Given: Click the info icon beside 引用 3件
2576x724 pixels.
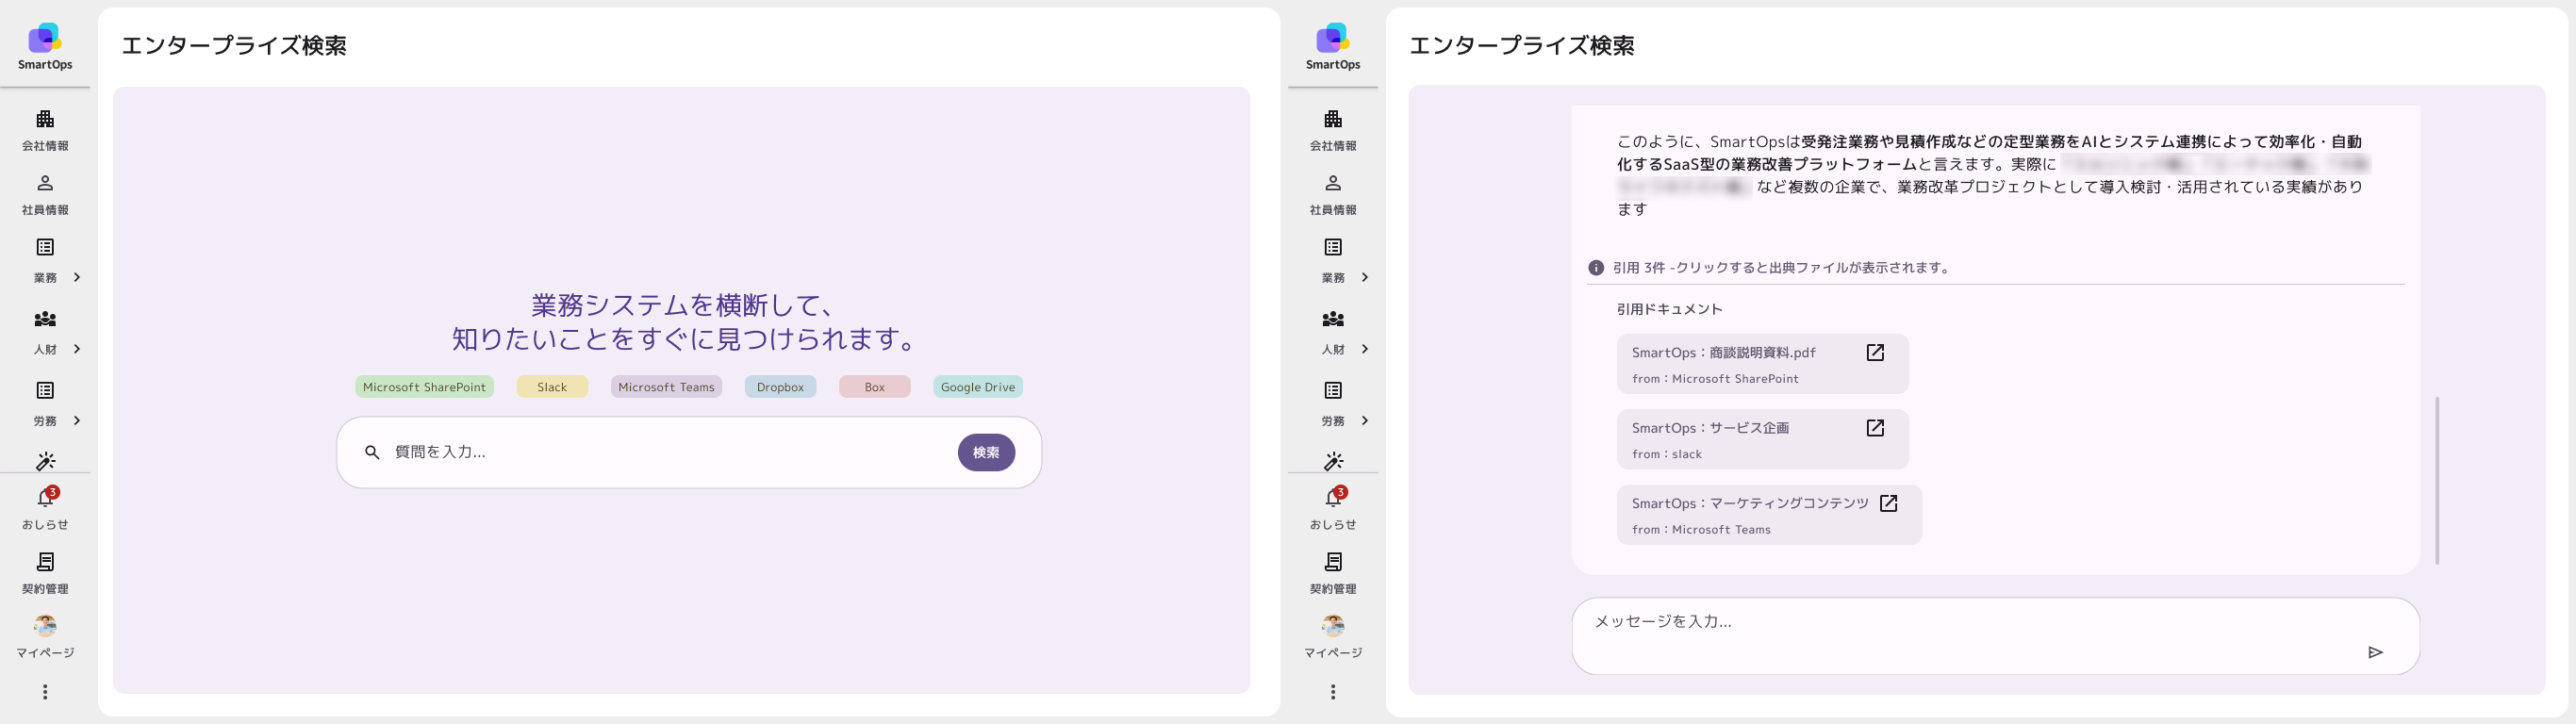Looking at the screenshot, I should (x=1596, y=268).
